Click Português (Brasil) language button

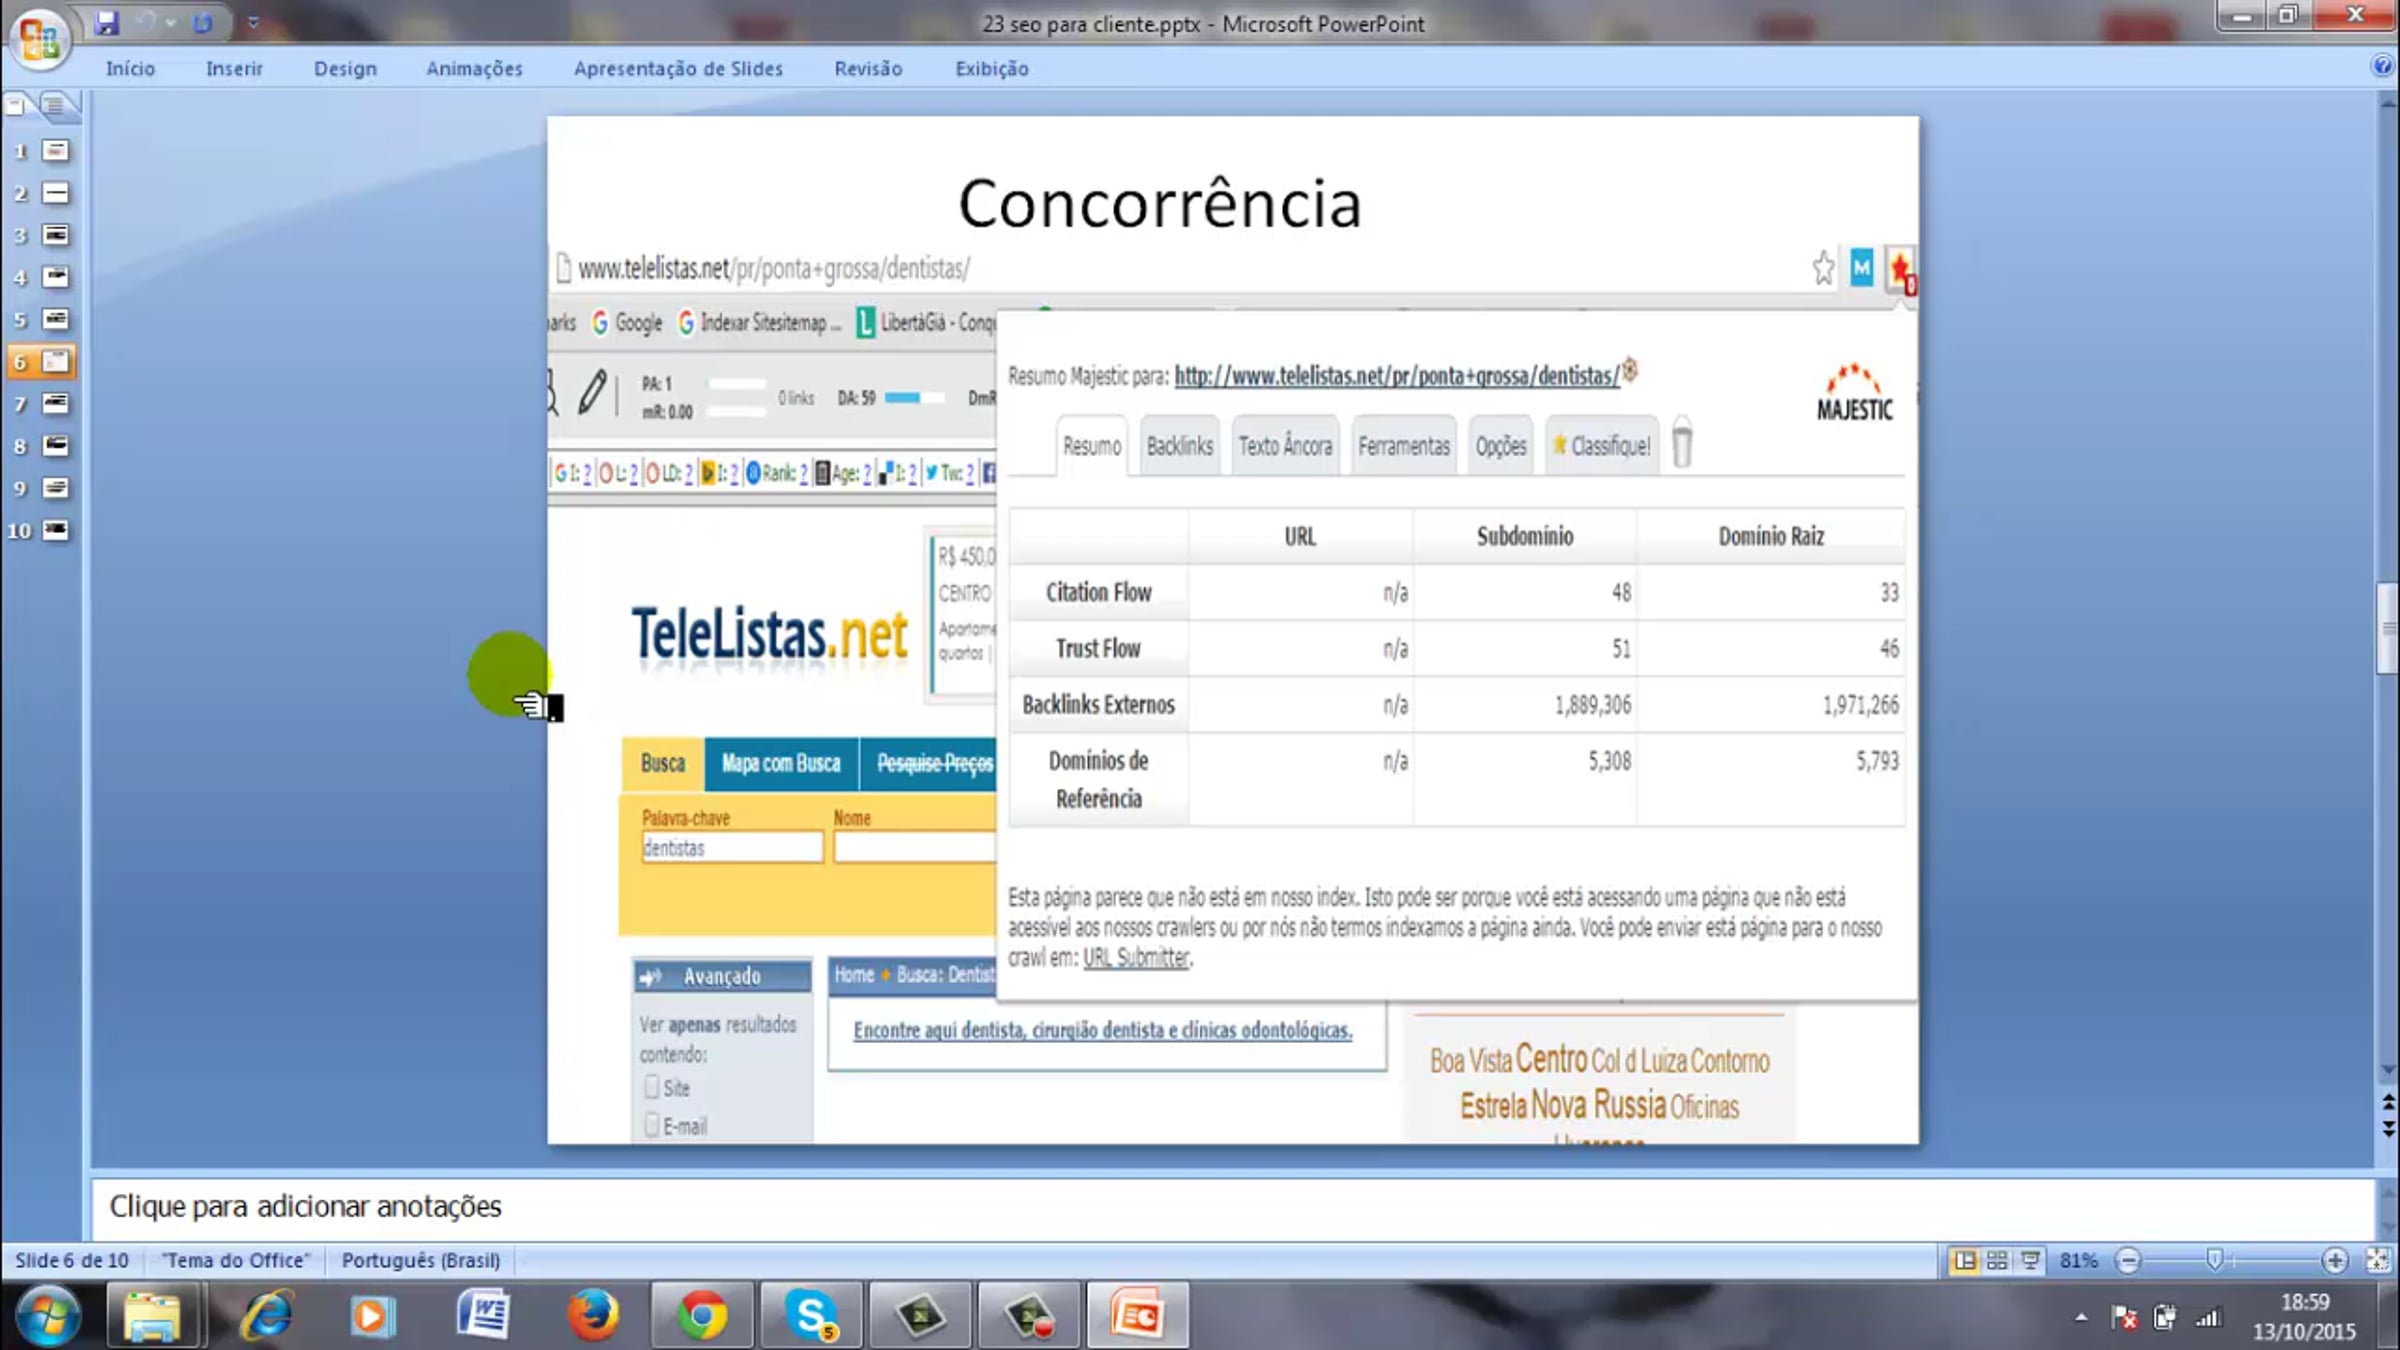pyautogui.click(x=420, y=1260)
